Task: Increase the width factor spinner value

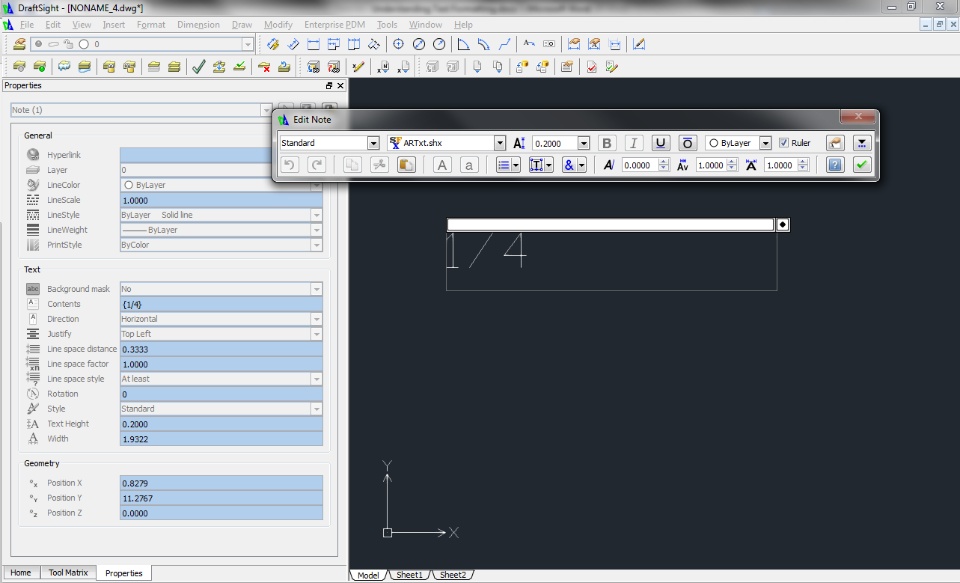Action: [801, 162]
